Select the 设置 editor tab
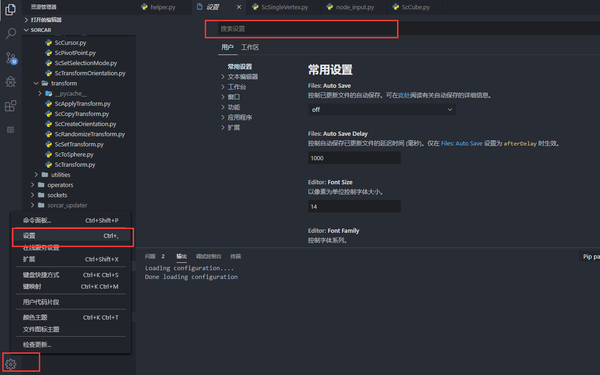 click(213, 7)
